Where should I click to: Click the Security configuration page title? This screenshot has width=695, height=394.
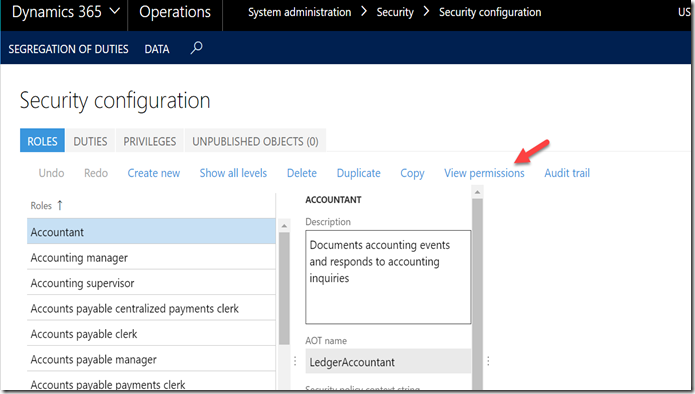click(x=115, y=101)
